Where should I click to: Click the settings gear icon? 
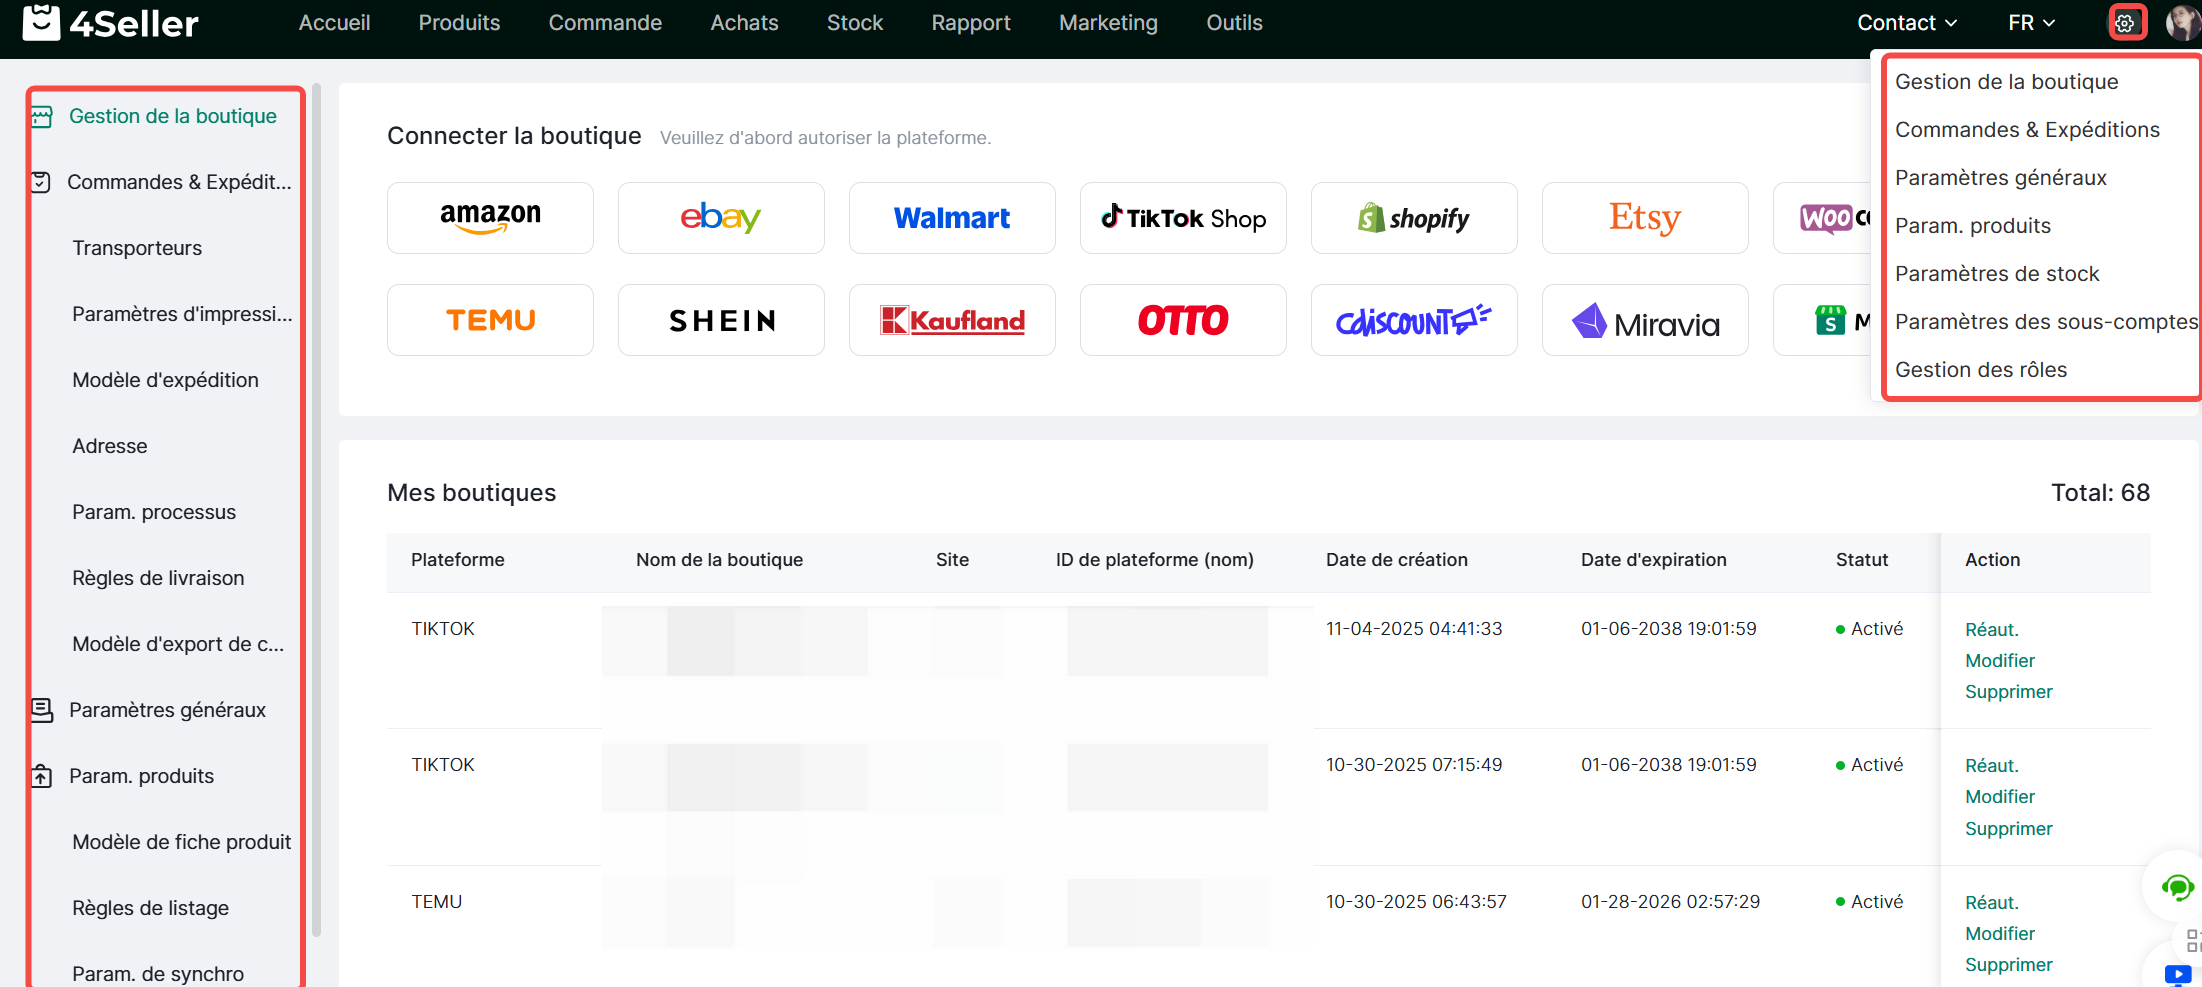point(2126,23)
